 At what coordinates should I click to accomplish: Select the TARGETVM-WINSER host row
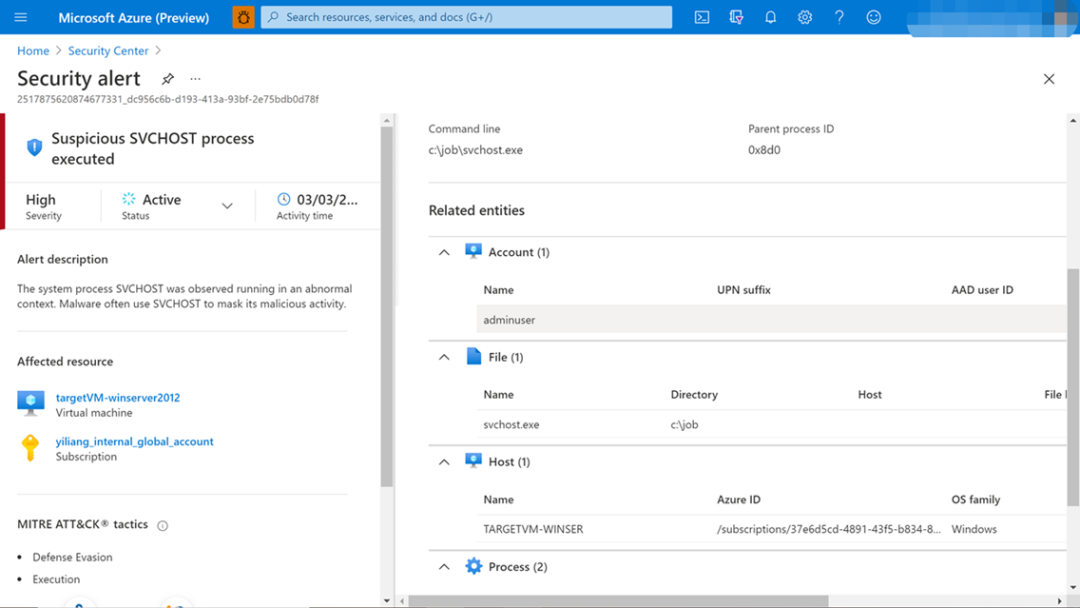pos(771,529)
